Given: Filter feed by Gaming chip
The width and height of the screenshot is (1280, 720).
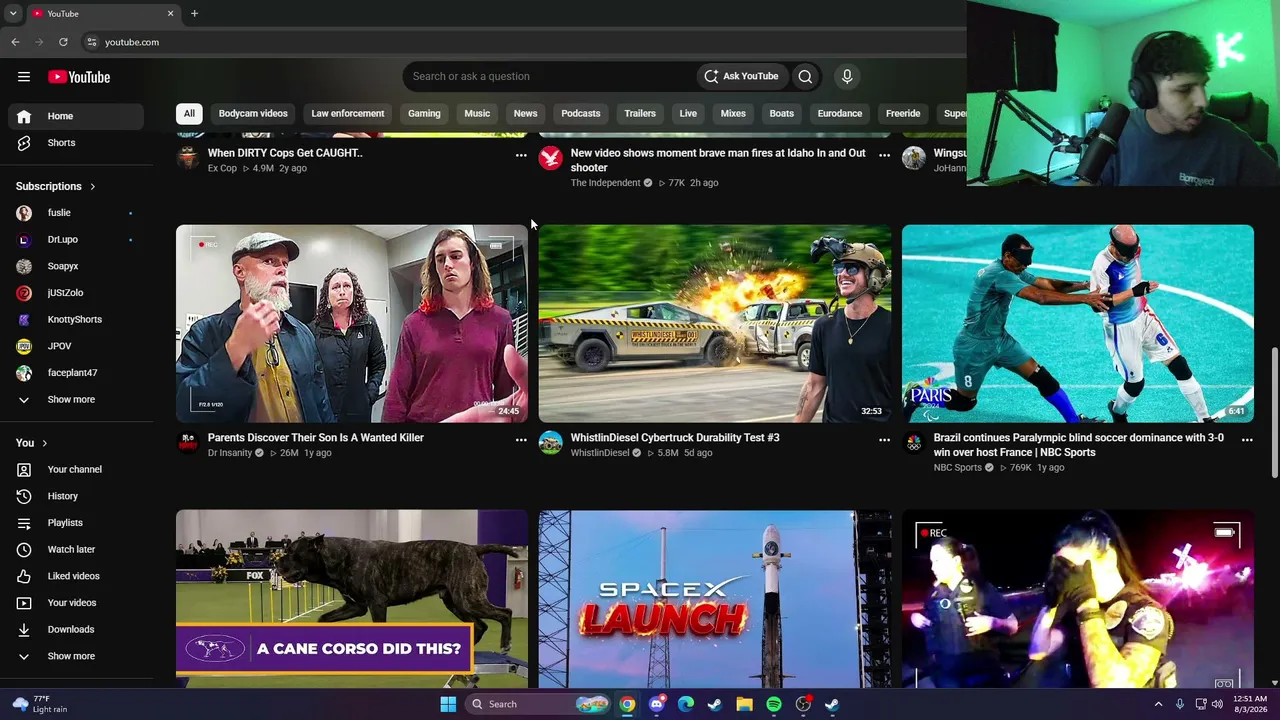Looking at the screenshot, I should (x=424, y=114).
